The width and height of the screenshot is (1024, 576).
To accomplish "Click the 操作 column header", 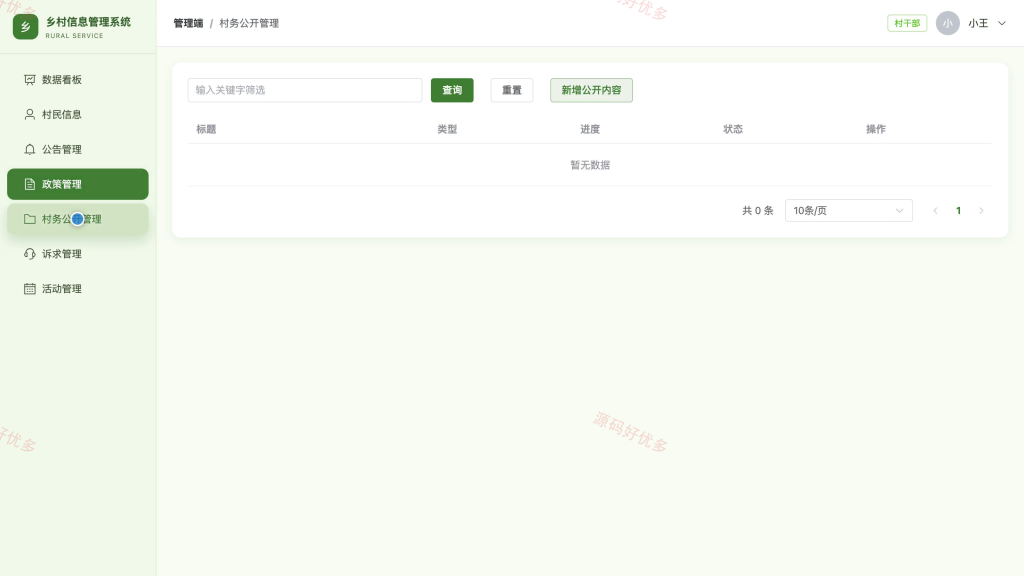I will (x=876, y=129).
